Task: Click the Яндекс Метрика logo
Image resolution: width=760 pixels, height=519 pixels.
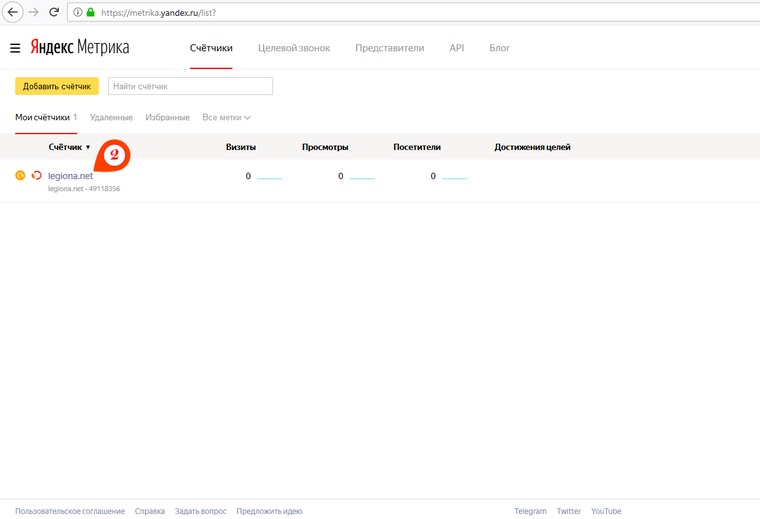Action: (80, 48)
